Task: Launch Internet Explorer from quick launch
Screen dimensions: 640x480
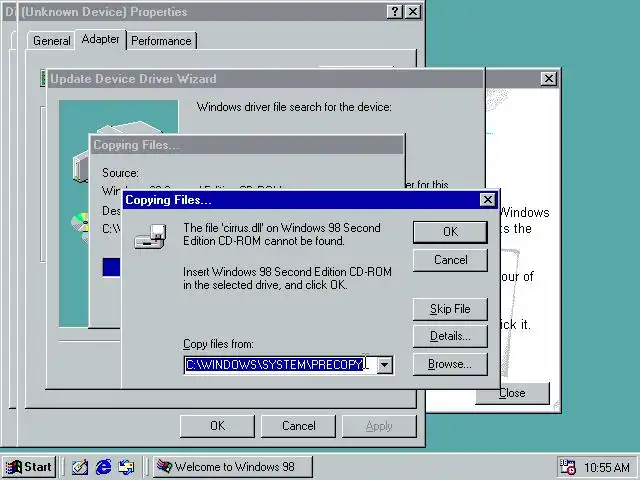Action: (103, 467)
